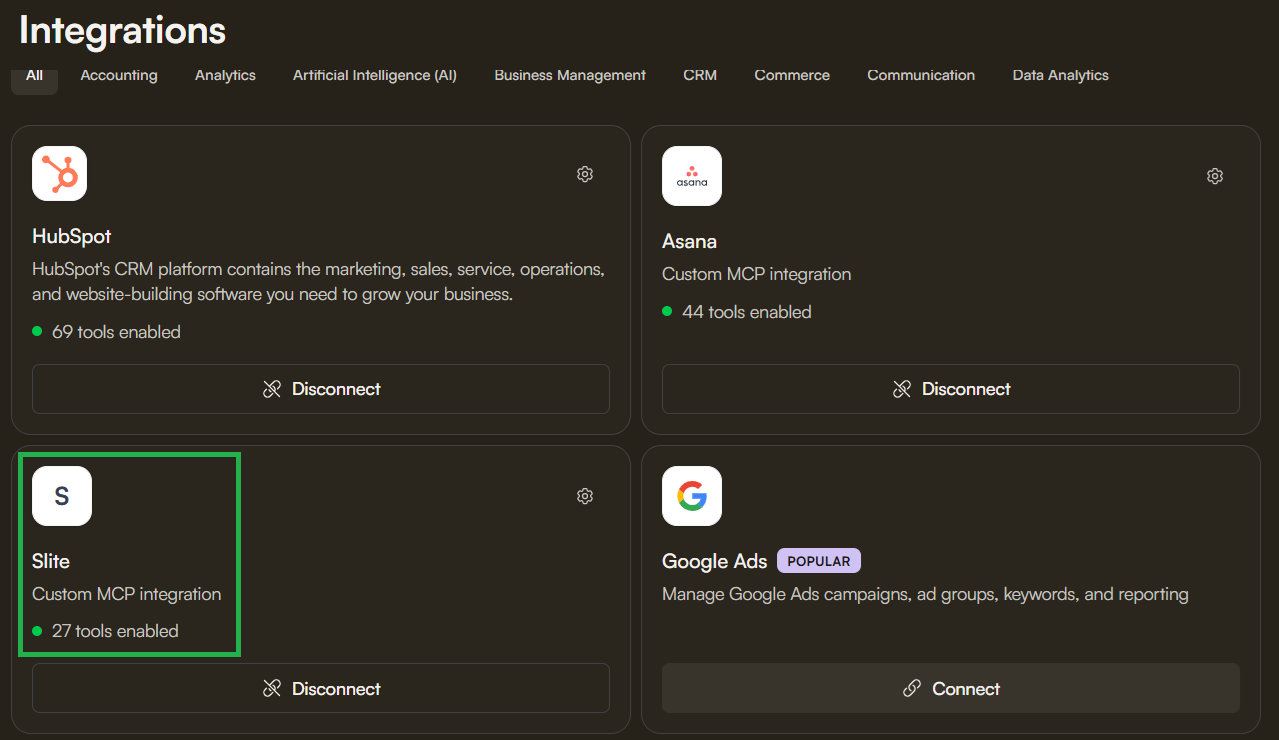Open Slite integration settings gear
Image resolution: width=1279 pixels, height=740 pixels.
tap(585, 496)
